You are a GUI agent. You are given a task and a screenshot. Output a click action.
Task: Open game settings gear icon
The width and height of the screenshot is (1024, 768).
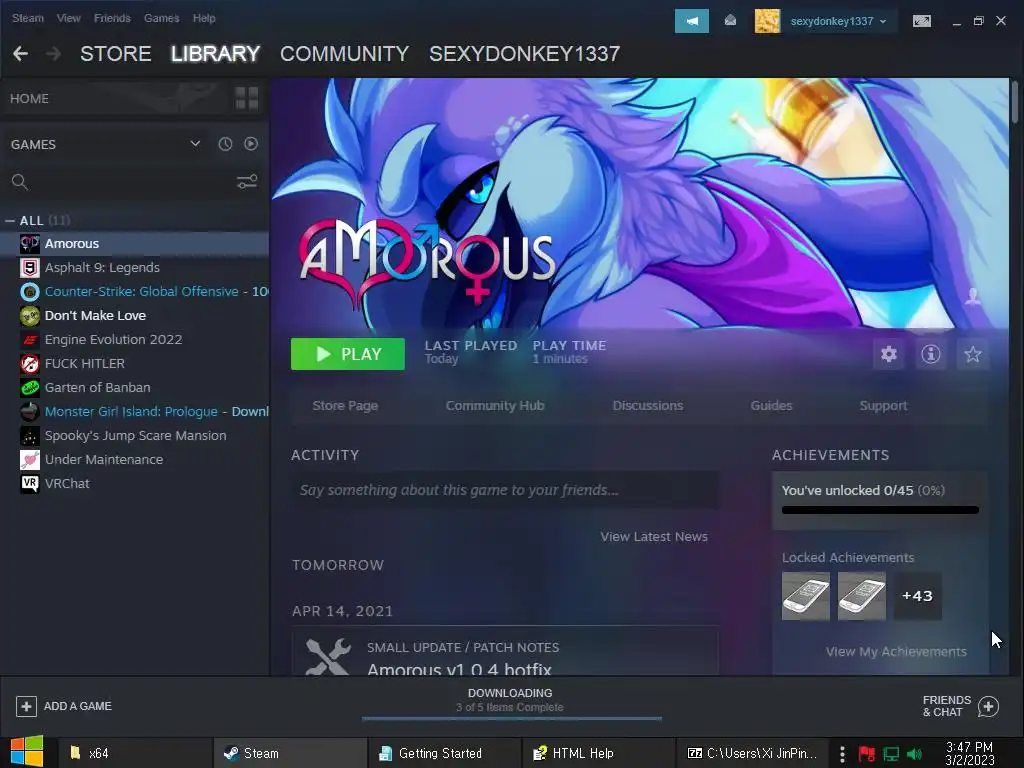coord(889,354)
